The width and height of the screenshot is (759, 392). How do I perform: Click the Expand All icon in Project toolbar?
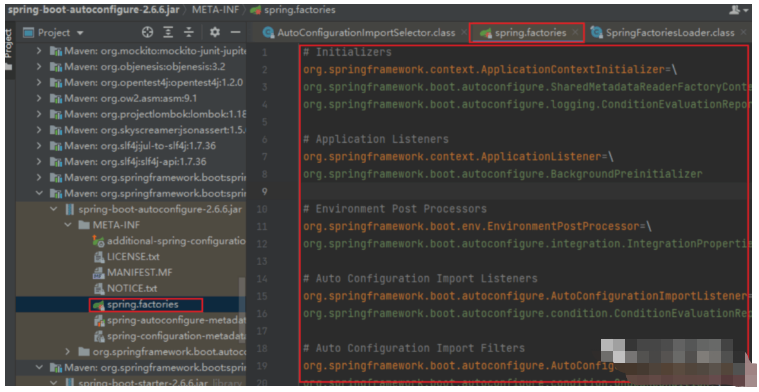tap(168, 32)
